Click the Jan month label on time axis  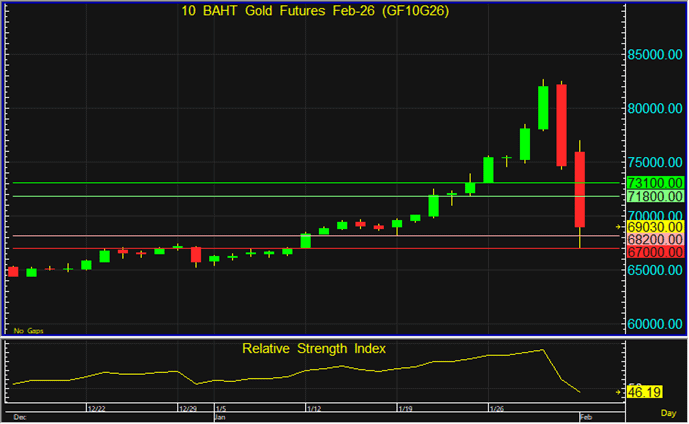(220, 416)
